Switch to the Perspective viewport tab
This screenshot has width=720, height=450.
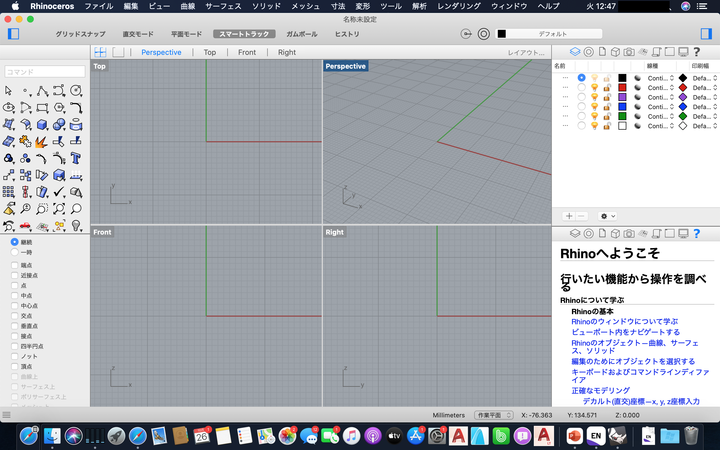[161, 52]
